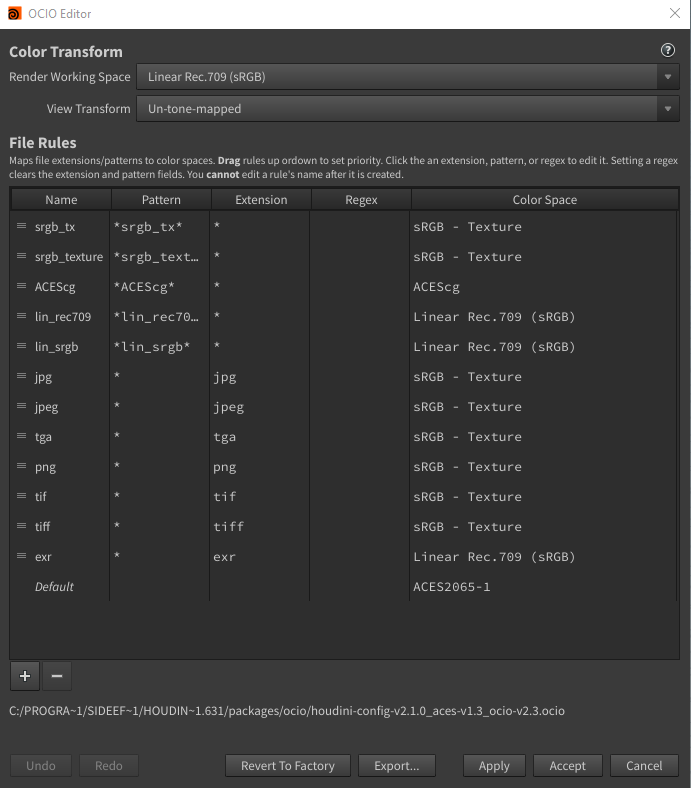The height and width of the screenshot is (788, 691).
Task: Click the drag handle for png rule
Action: click(x=22, y=466)
